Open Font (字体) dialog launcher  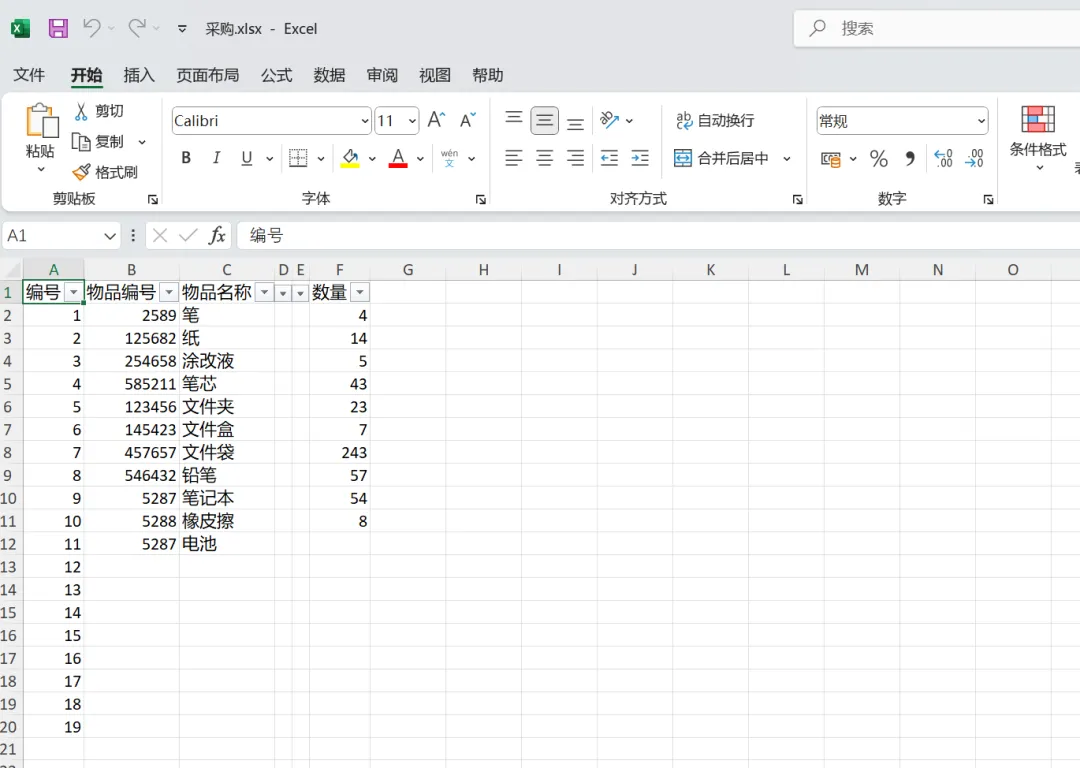481,200
